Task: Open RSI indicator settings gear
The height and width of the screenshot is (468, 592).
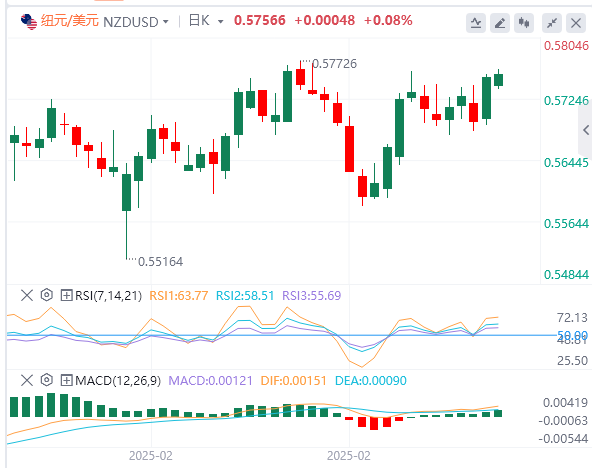Action: [46, 295]
